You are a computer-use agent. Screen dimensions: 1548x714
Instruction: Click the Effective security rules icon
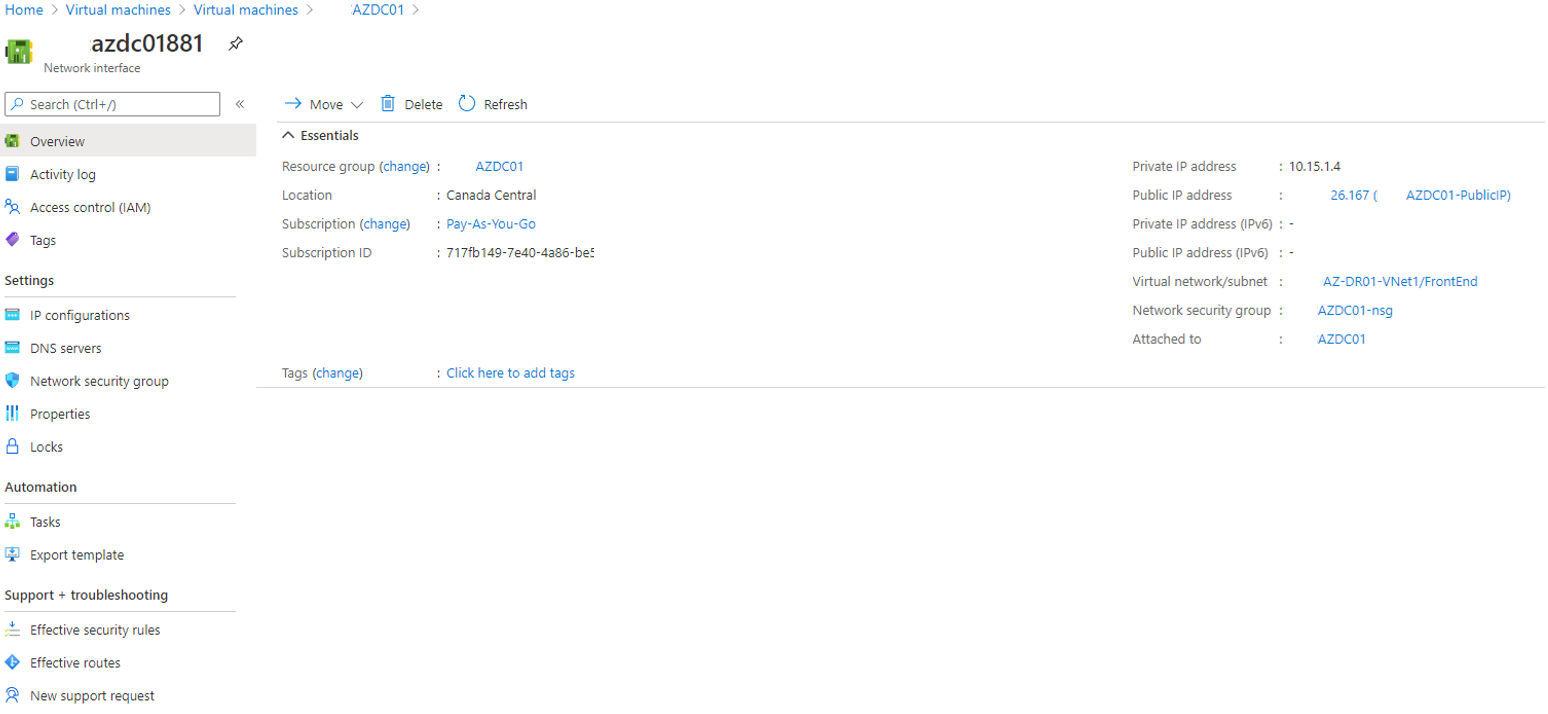pyautogui.click(x=12, y=630)
